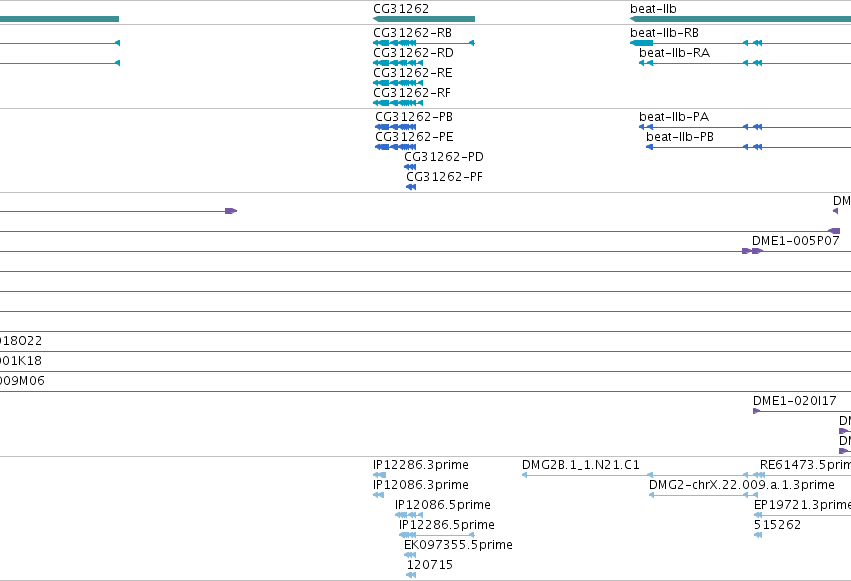
Task: Click the IP12086.3prime EST feature
Action: [x=378, y=495]
